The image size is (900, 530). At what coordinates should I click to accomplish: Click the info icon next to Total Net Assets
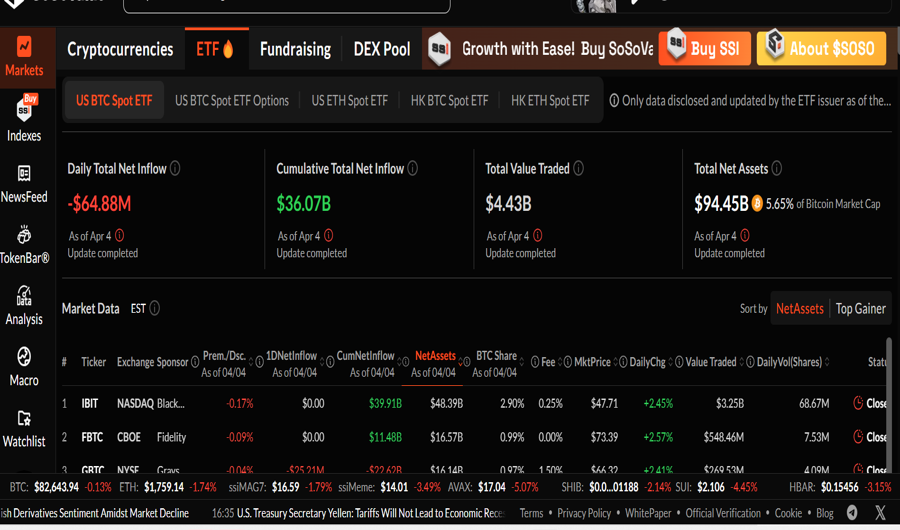click(x=777, y=169)
